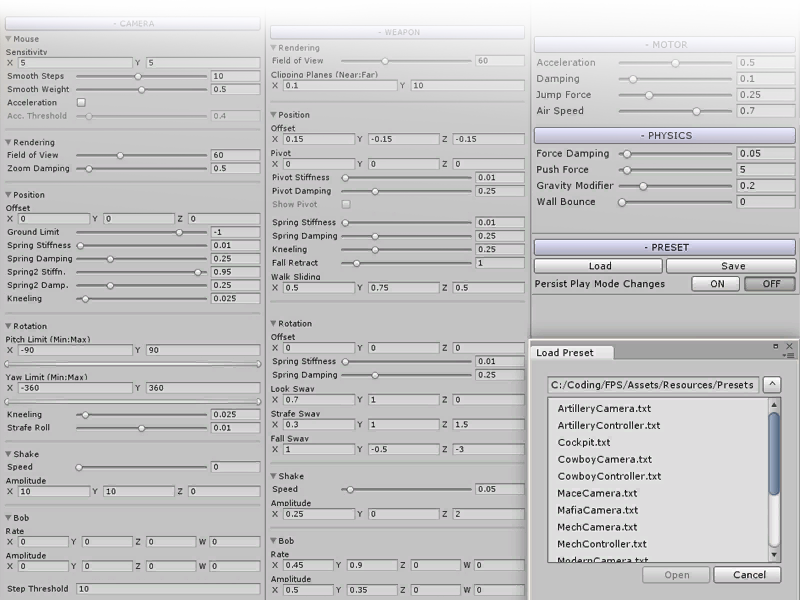This screenshot has width=800, height=600.
Task: Toggle the Weapon Show Pivot checkbox
Action: tap(346, 204)
